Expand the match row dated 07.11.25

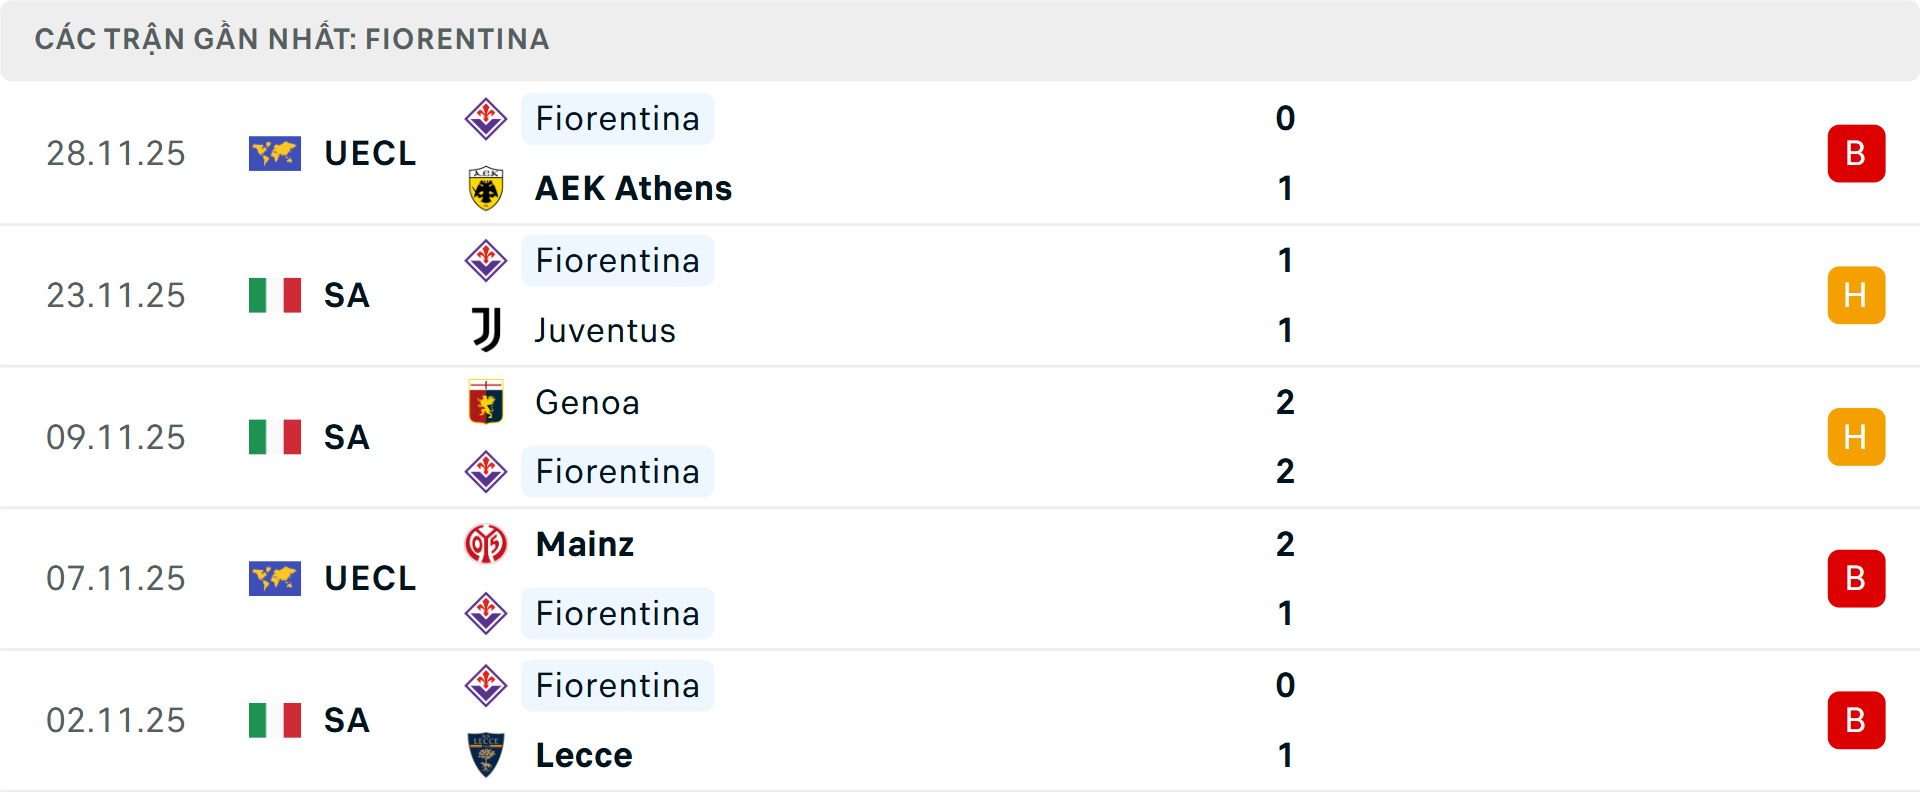coord(960,578)
